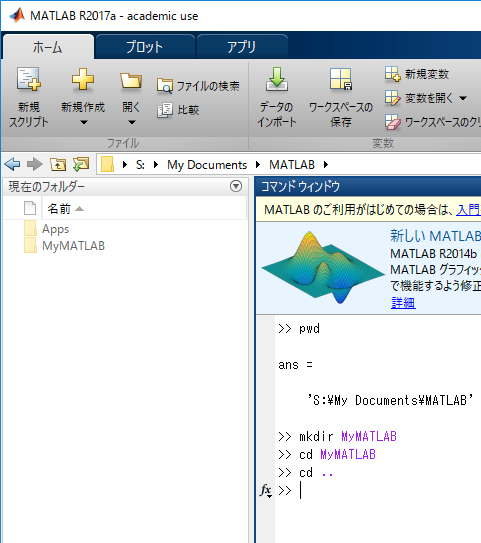
Task: Open a file using 開く folder icon
Action: click(x=131, y=81)
